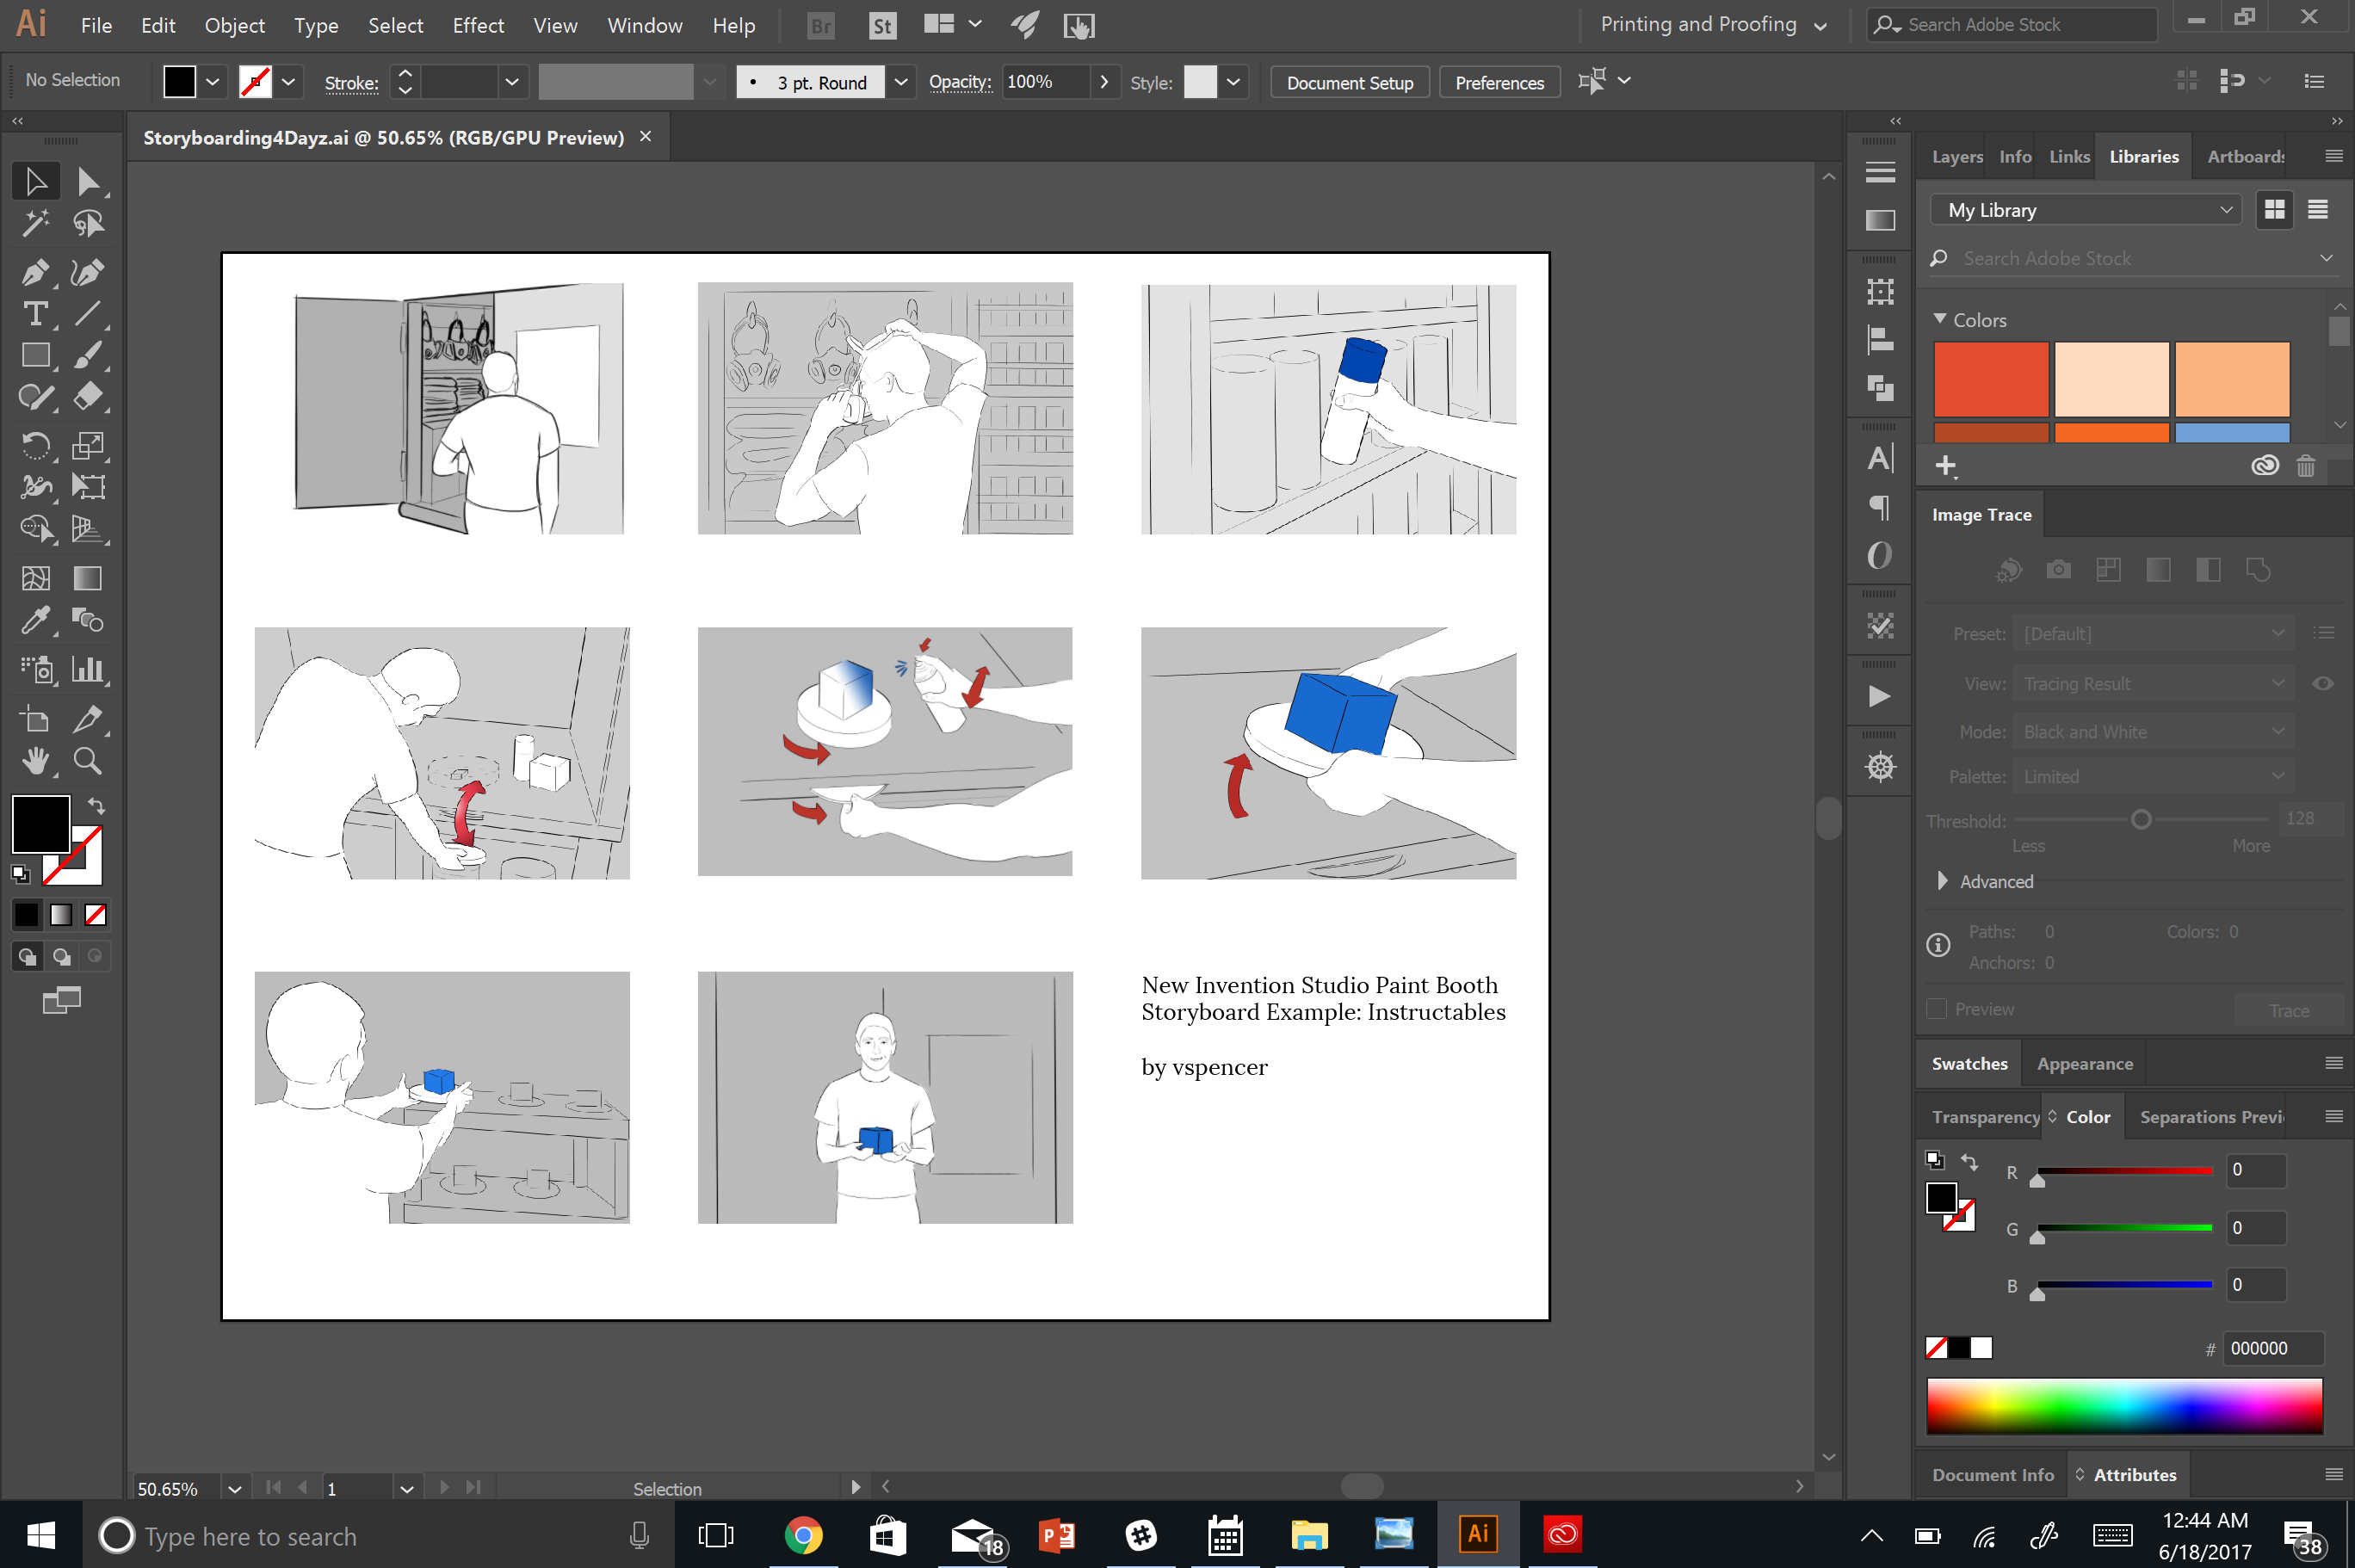Select the Pen tool
Viewport: 2355px width, 1568px height.
[x=36, y=272]
